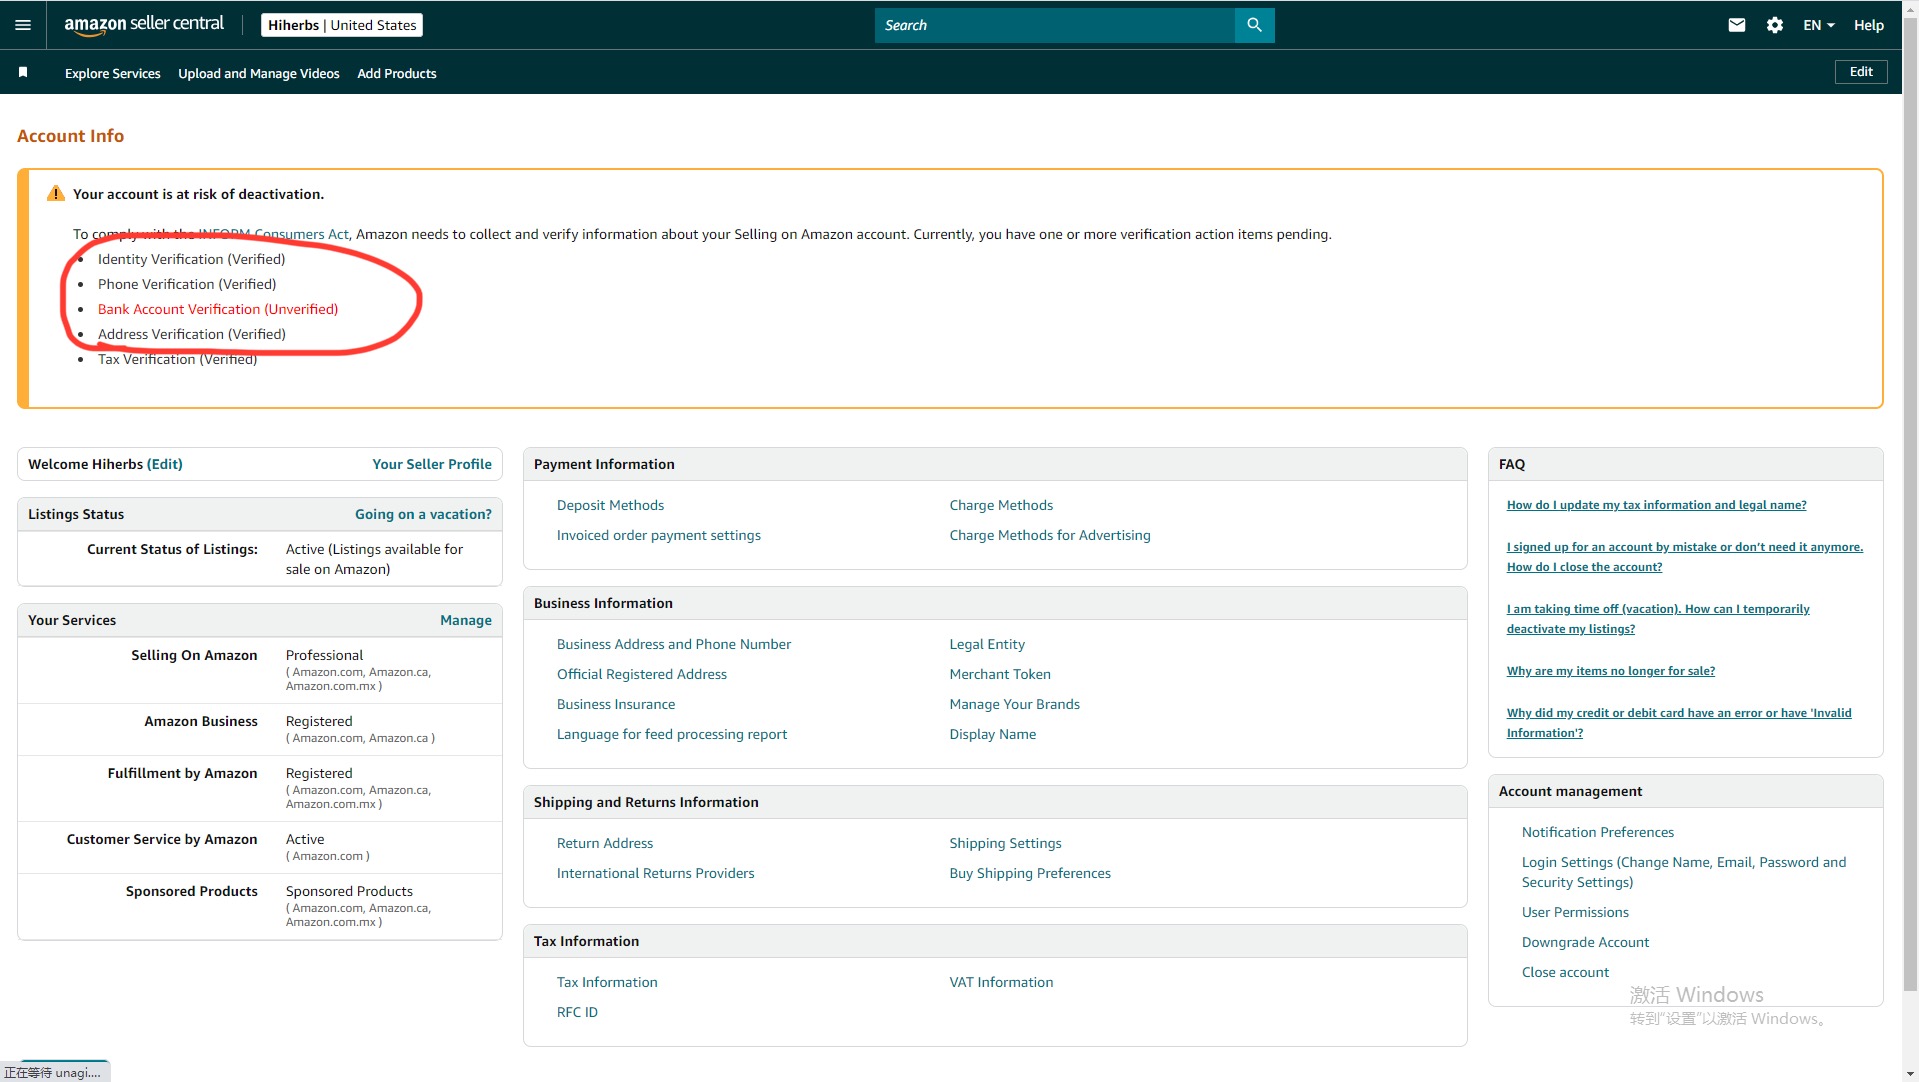
Task: Click the bookmark icon in the navigation bar
Action: 23,72
